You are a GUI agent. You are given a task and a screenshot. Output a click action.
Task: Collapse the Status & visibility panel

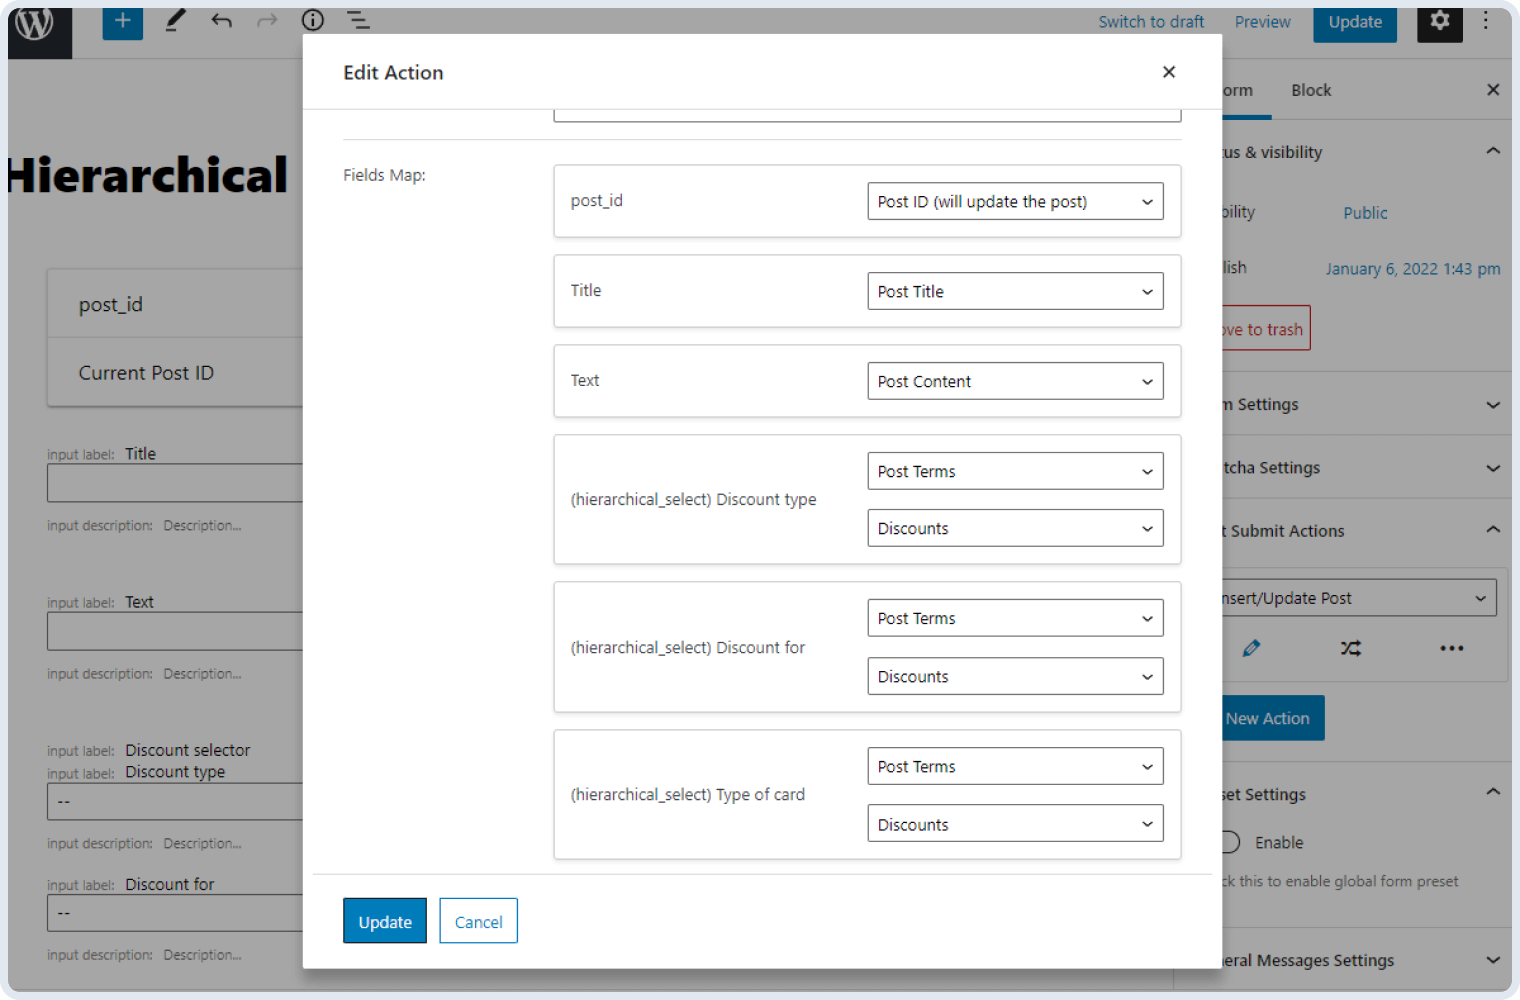click(x=1493, y=151)
